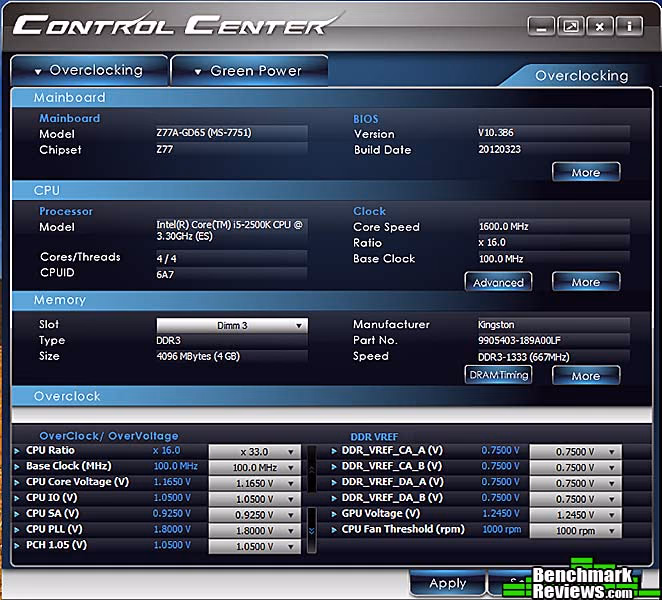Viewport: 662px width, 600px height.
Task: Click the Mainboard section header
Action: [331, 98]
